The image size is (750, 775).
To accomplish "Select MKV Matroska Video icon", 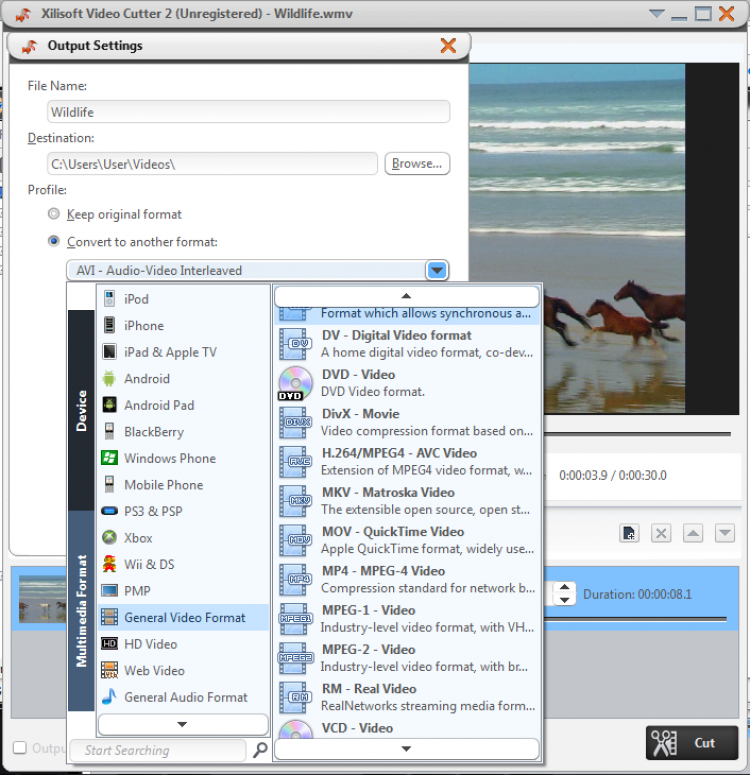I will click(x=295, y=501).
